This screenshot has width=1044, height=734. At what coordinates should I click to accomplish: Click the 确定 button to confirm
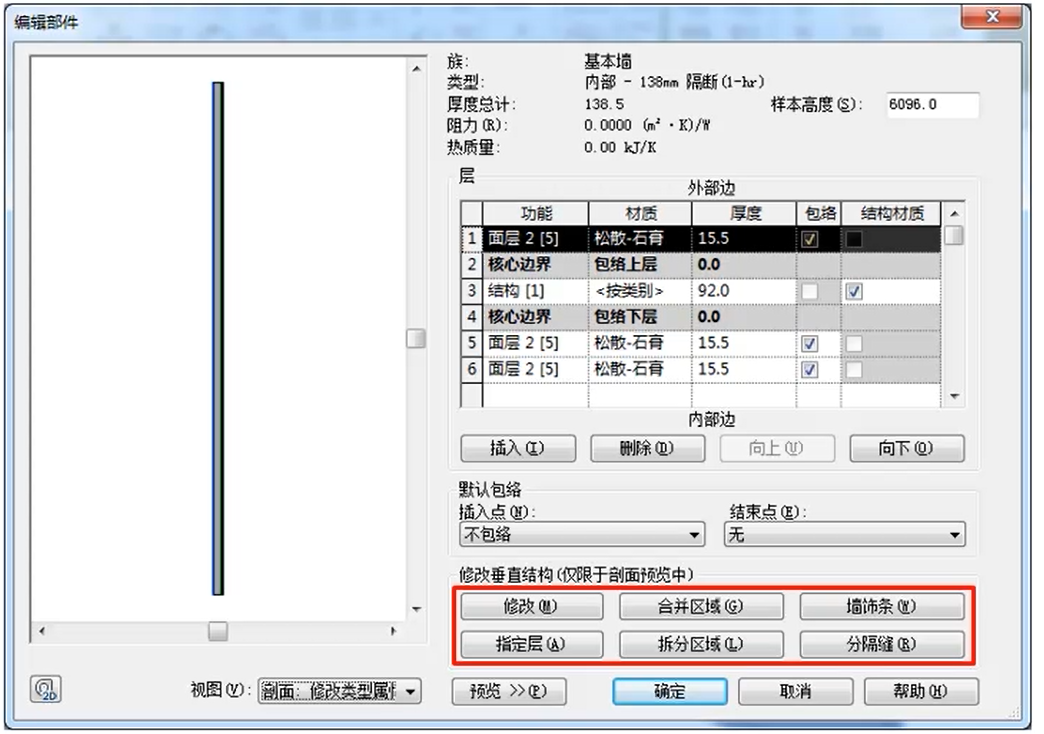click(669, 691)
